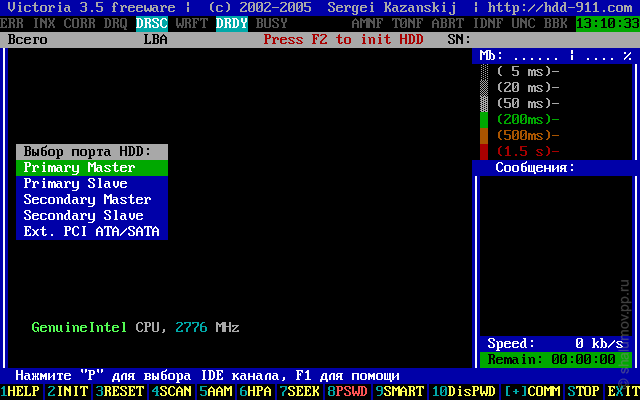
Task: Click EXIT in the bottom bar
Action: pyautogui.click(x=622, y=391)
